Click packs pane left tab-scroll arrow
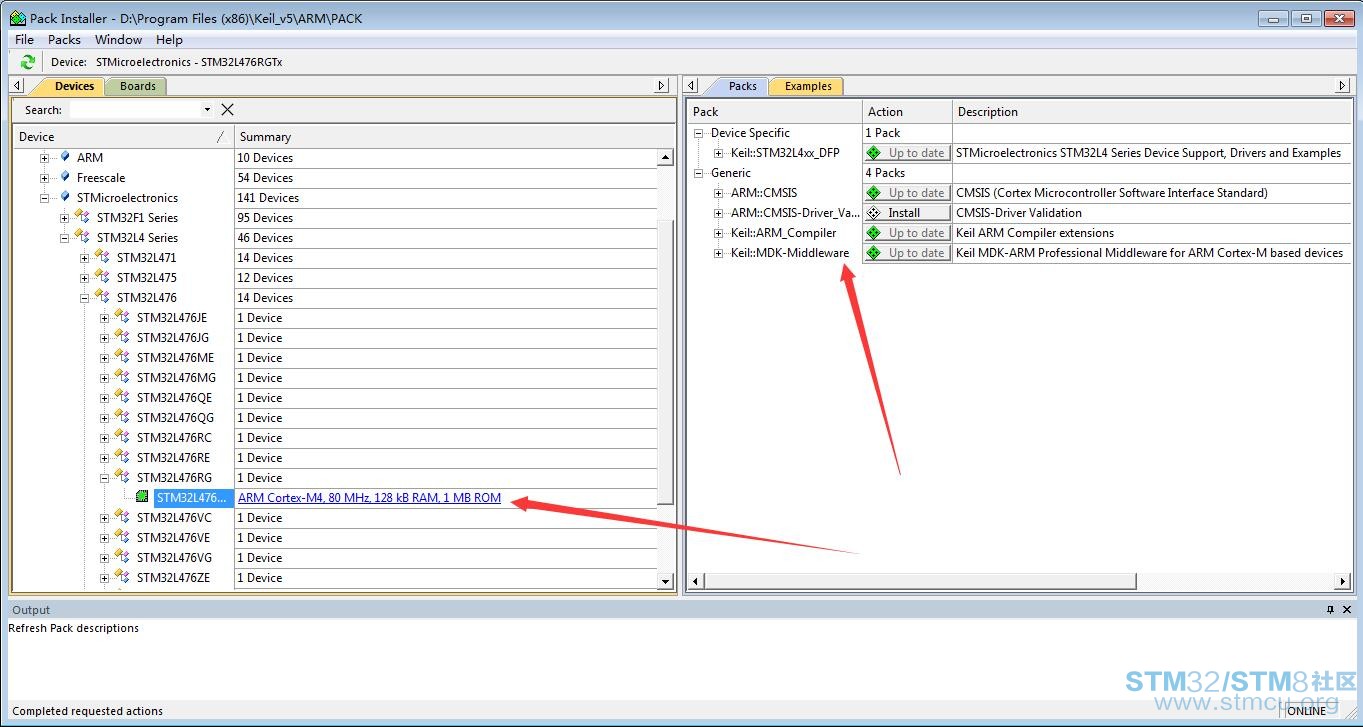 [692, 86]
